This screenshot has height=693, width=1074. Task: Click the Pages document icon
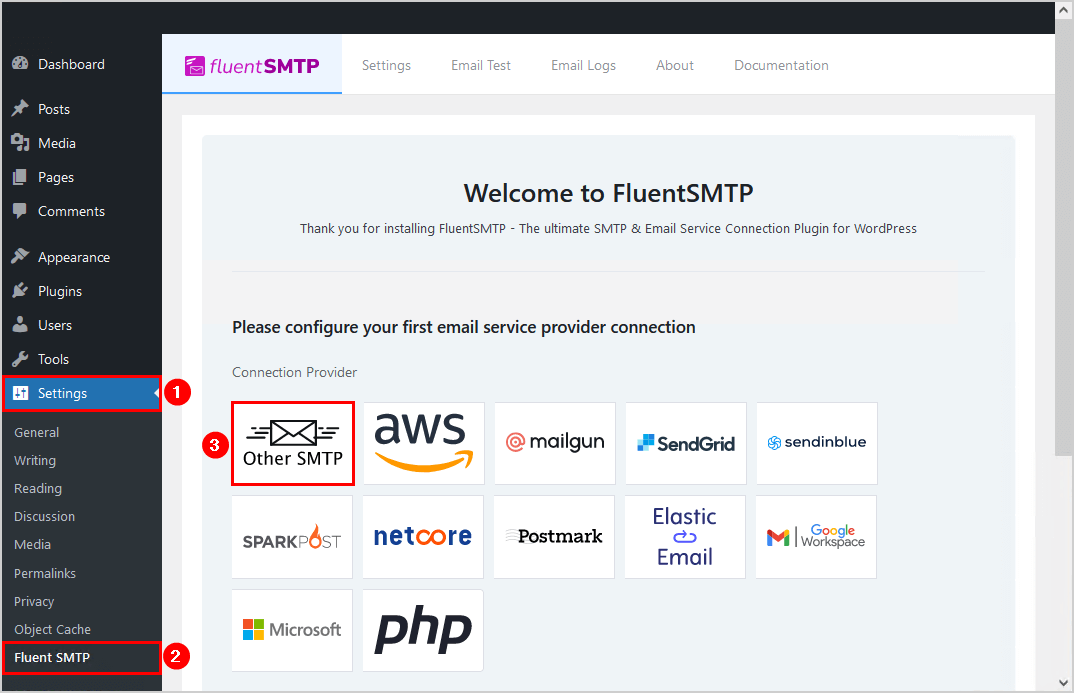point(20,177)
